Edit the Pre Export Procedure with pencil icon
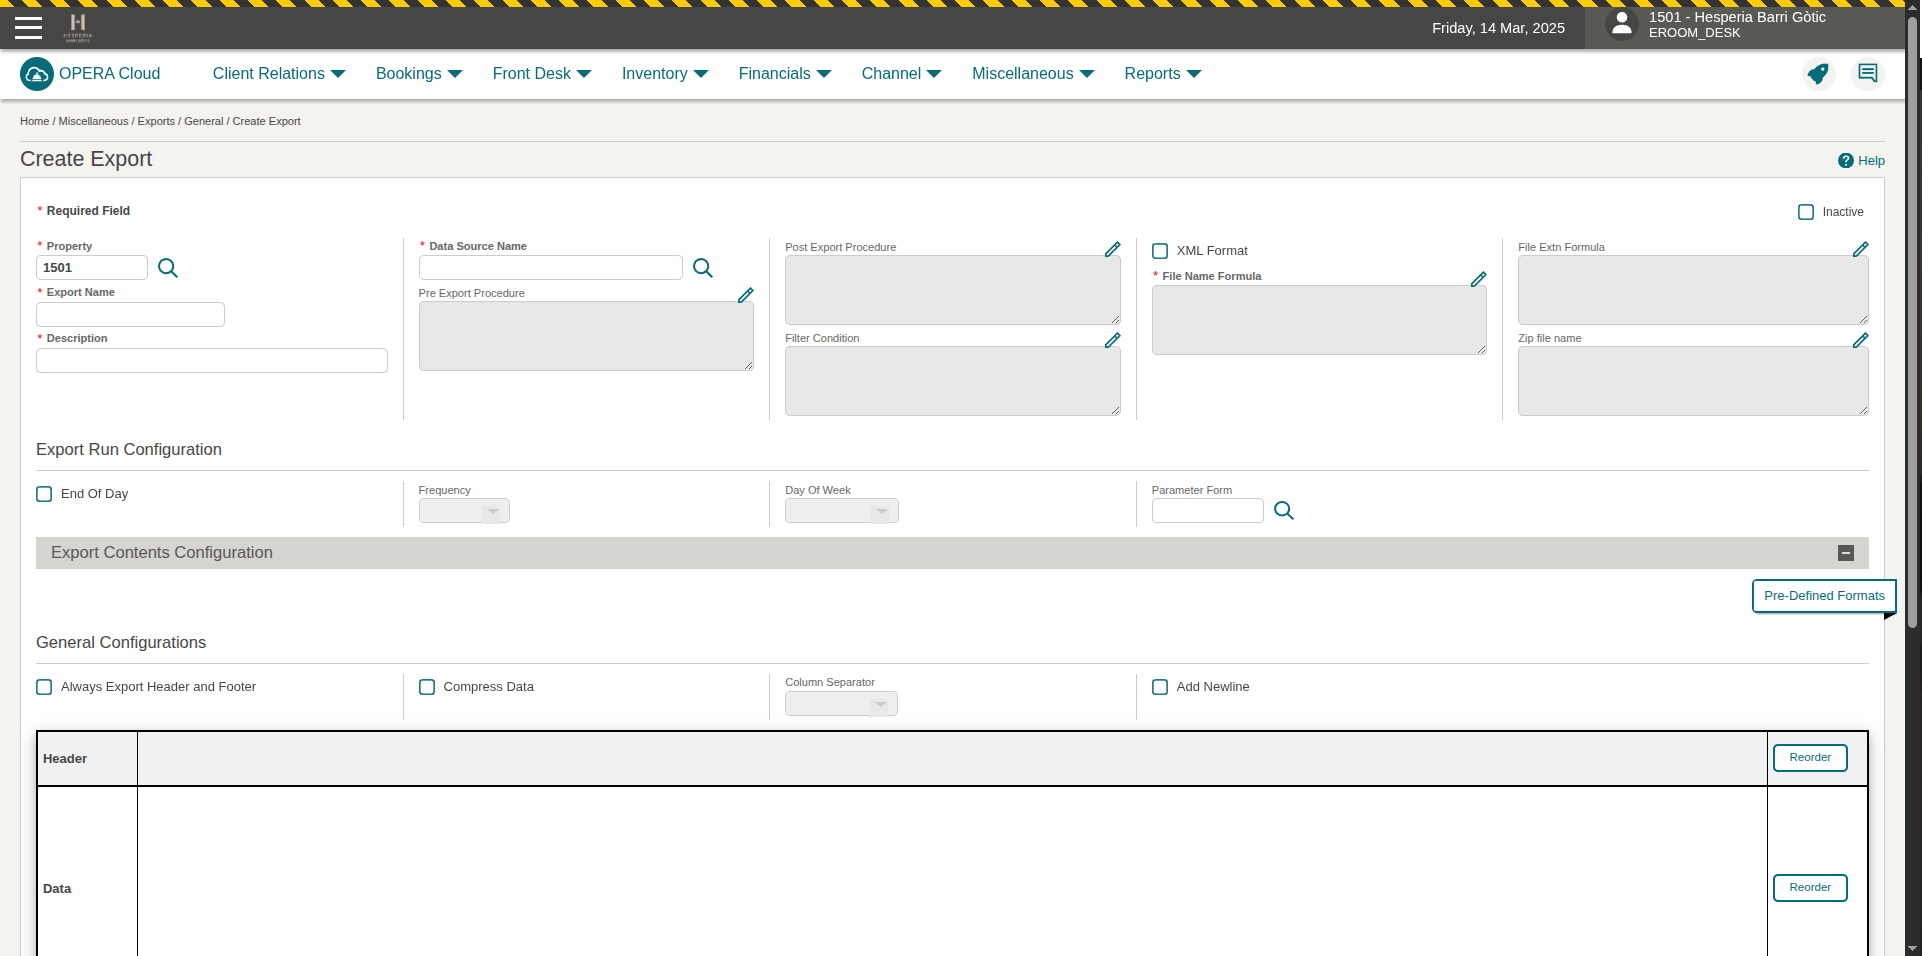The height and width of the screenshot is (956, 1922). click(745, 295)
